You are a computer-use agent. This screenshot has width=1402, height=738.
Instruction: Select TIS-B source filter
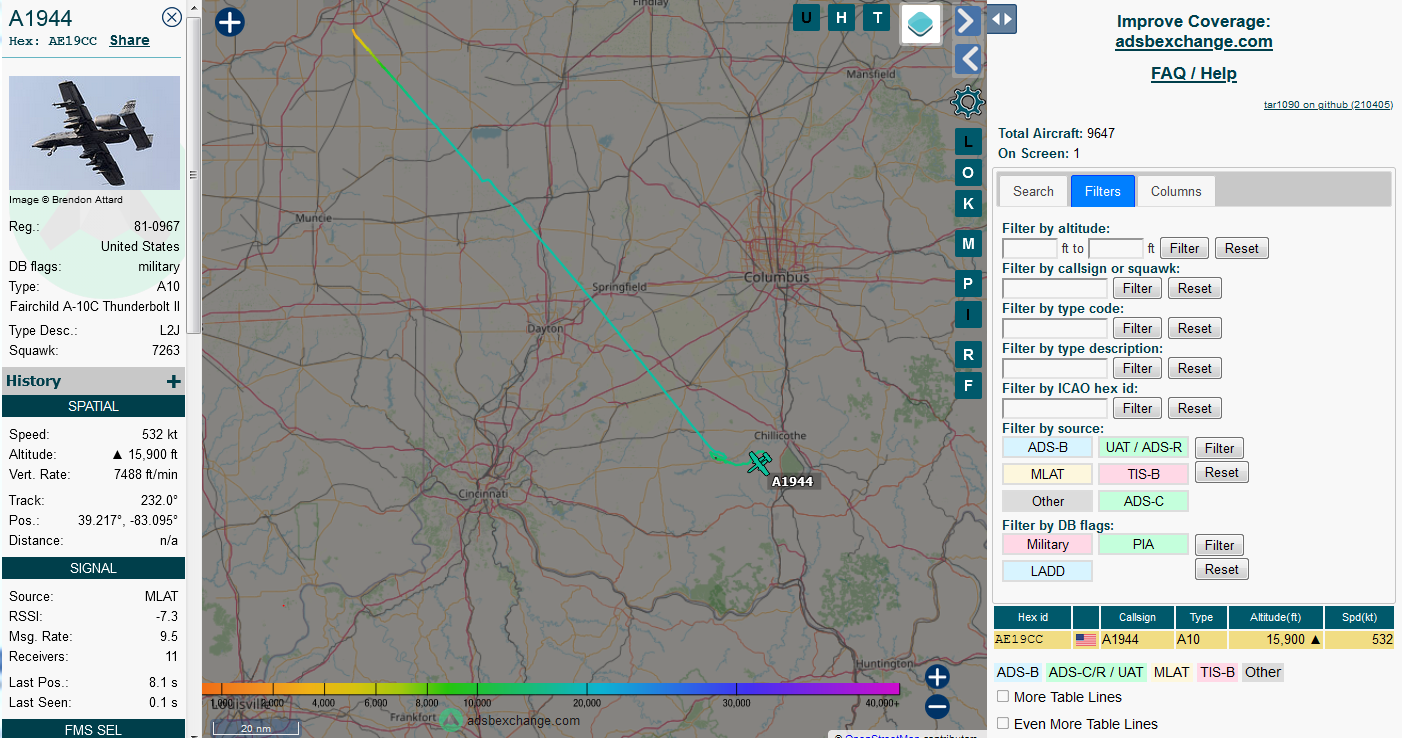(x=1144, y=474)
